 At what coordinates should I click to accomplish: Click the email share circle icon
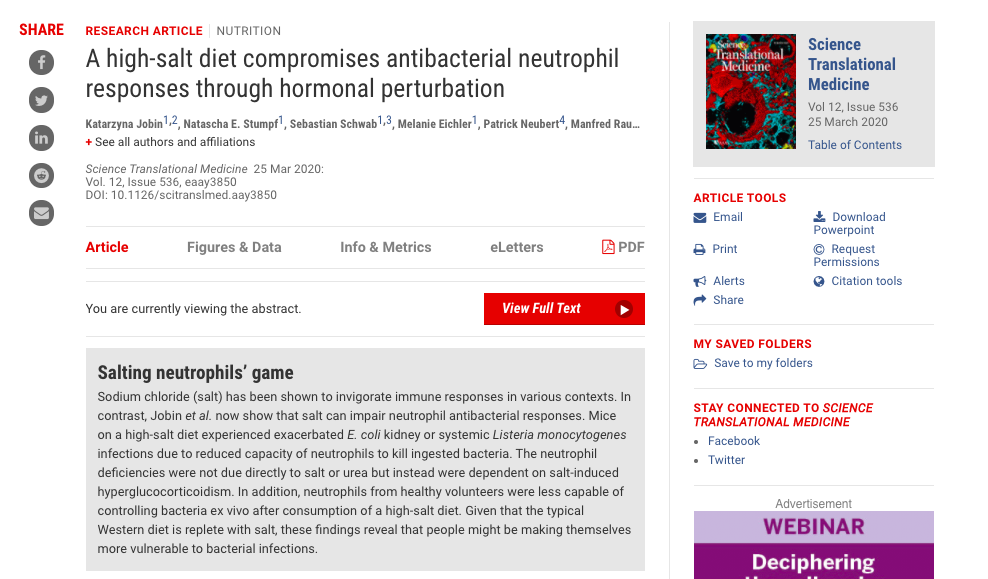click(41, 212)
